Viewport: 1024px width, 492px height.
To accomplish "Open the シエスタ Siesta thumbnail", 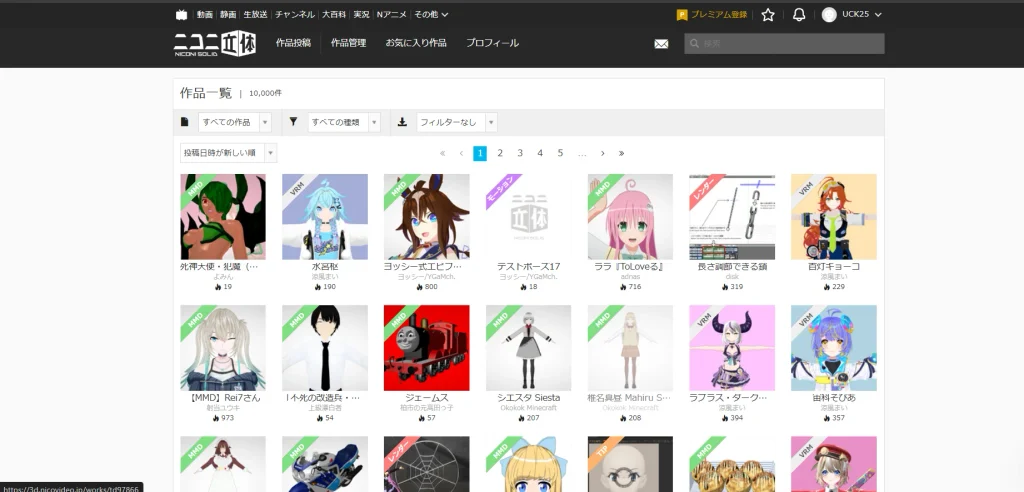I will point(528,348).
